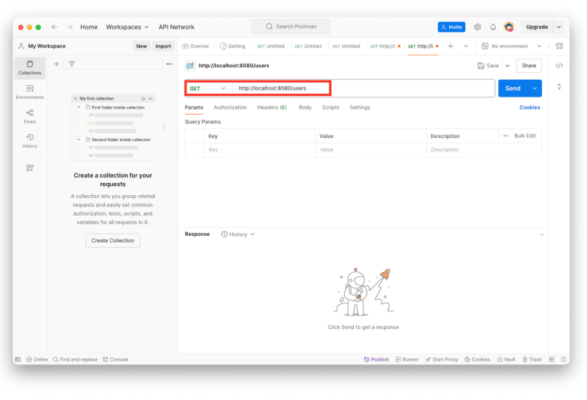The image size is (587, 400).
Task: Click the New button
Action: [x=142, y=46]
